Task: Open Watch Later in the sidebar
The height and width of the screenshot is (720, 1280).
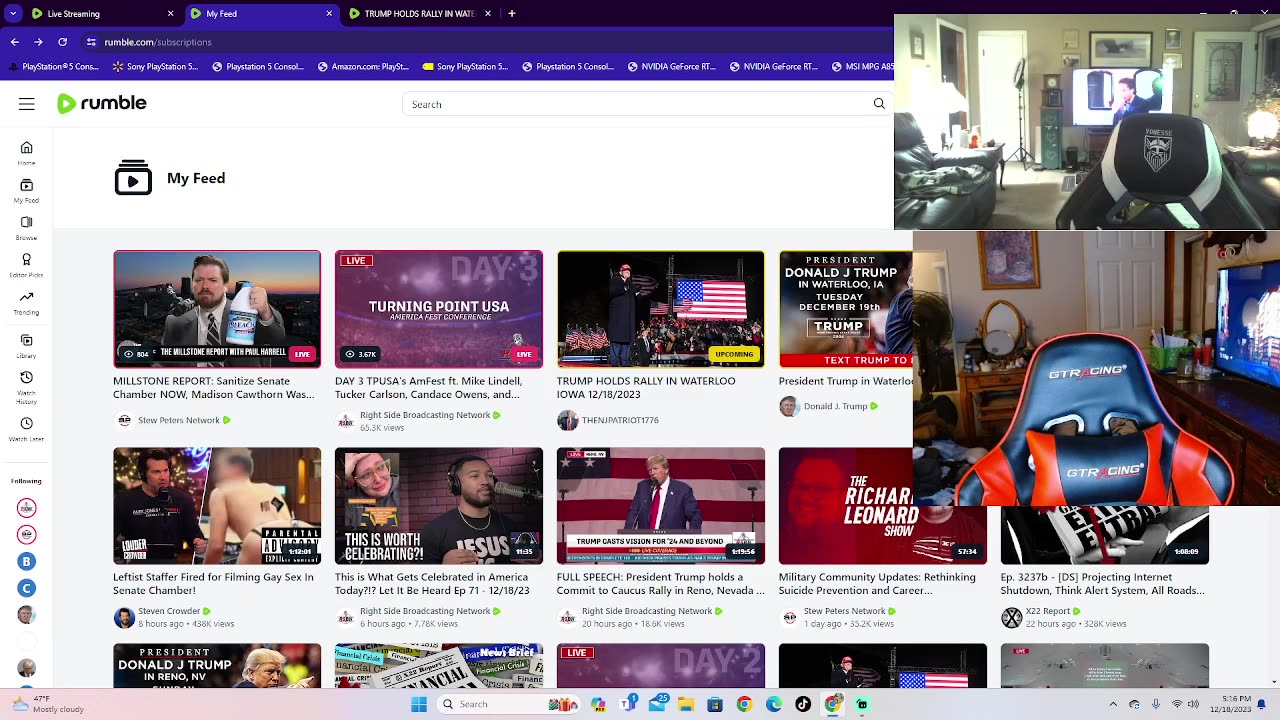Action: [x=27, y=429]
